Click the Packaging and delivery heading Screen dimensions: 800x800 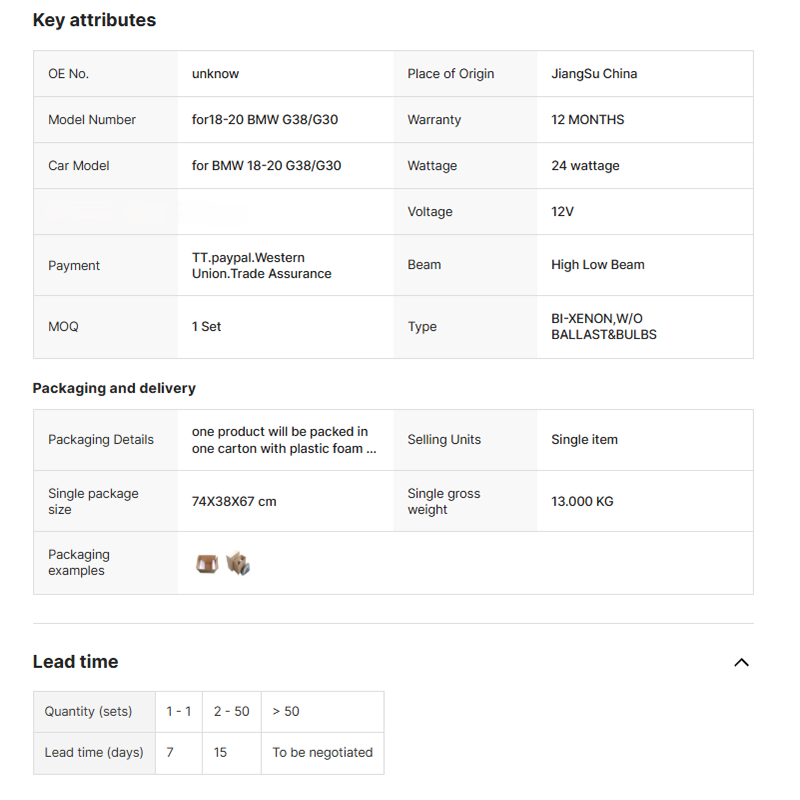point(114,388)
